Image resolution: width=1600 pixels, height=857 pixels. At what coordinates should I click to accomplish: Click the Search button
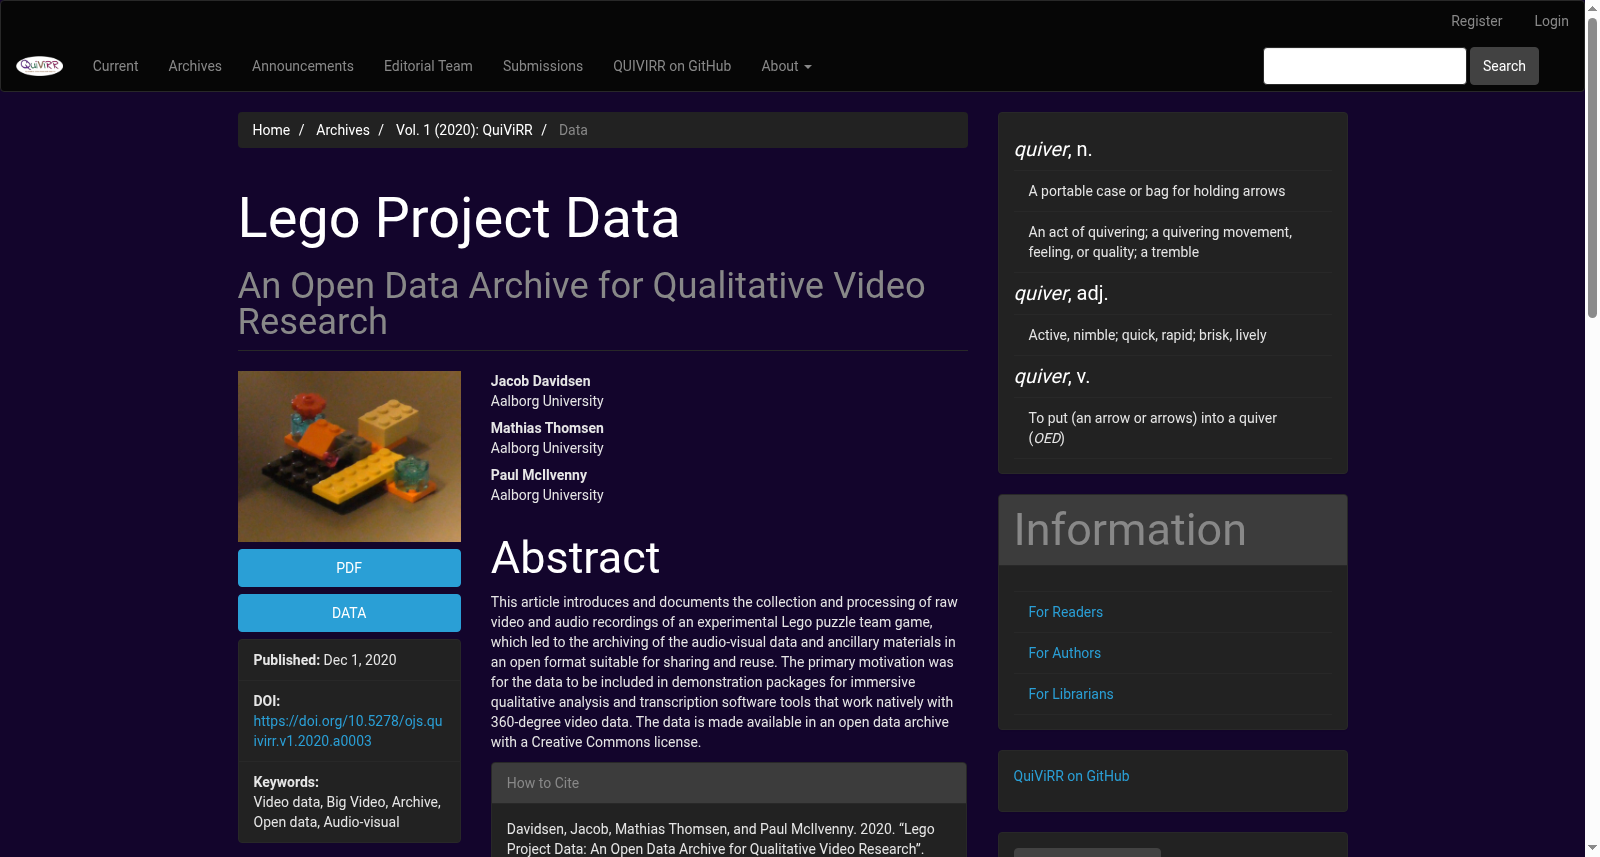coord(1504,66)
